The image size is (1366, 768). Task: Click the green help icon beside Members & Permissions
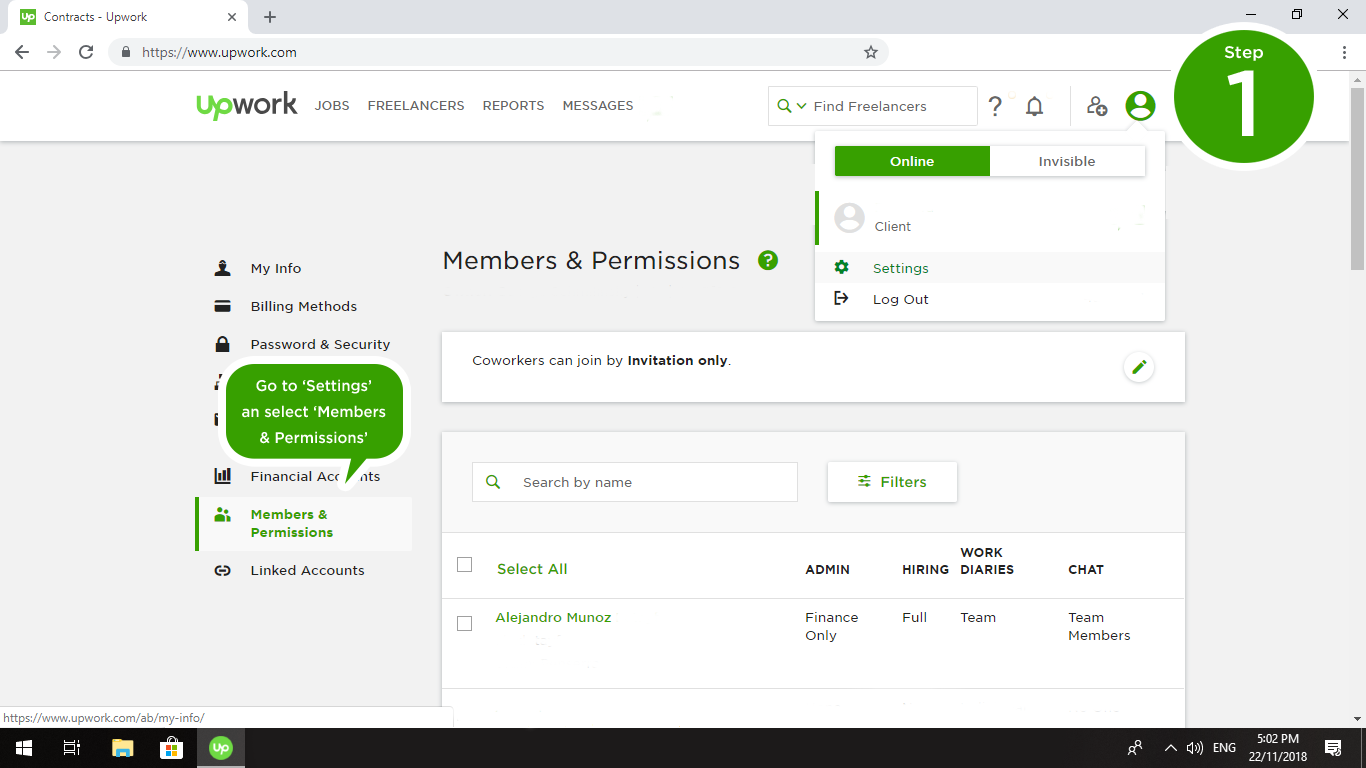click(768, 261)
